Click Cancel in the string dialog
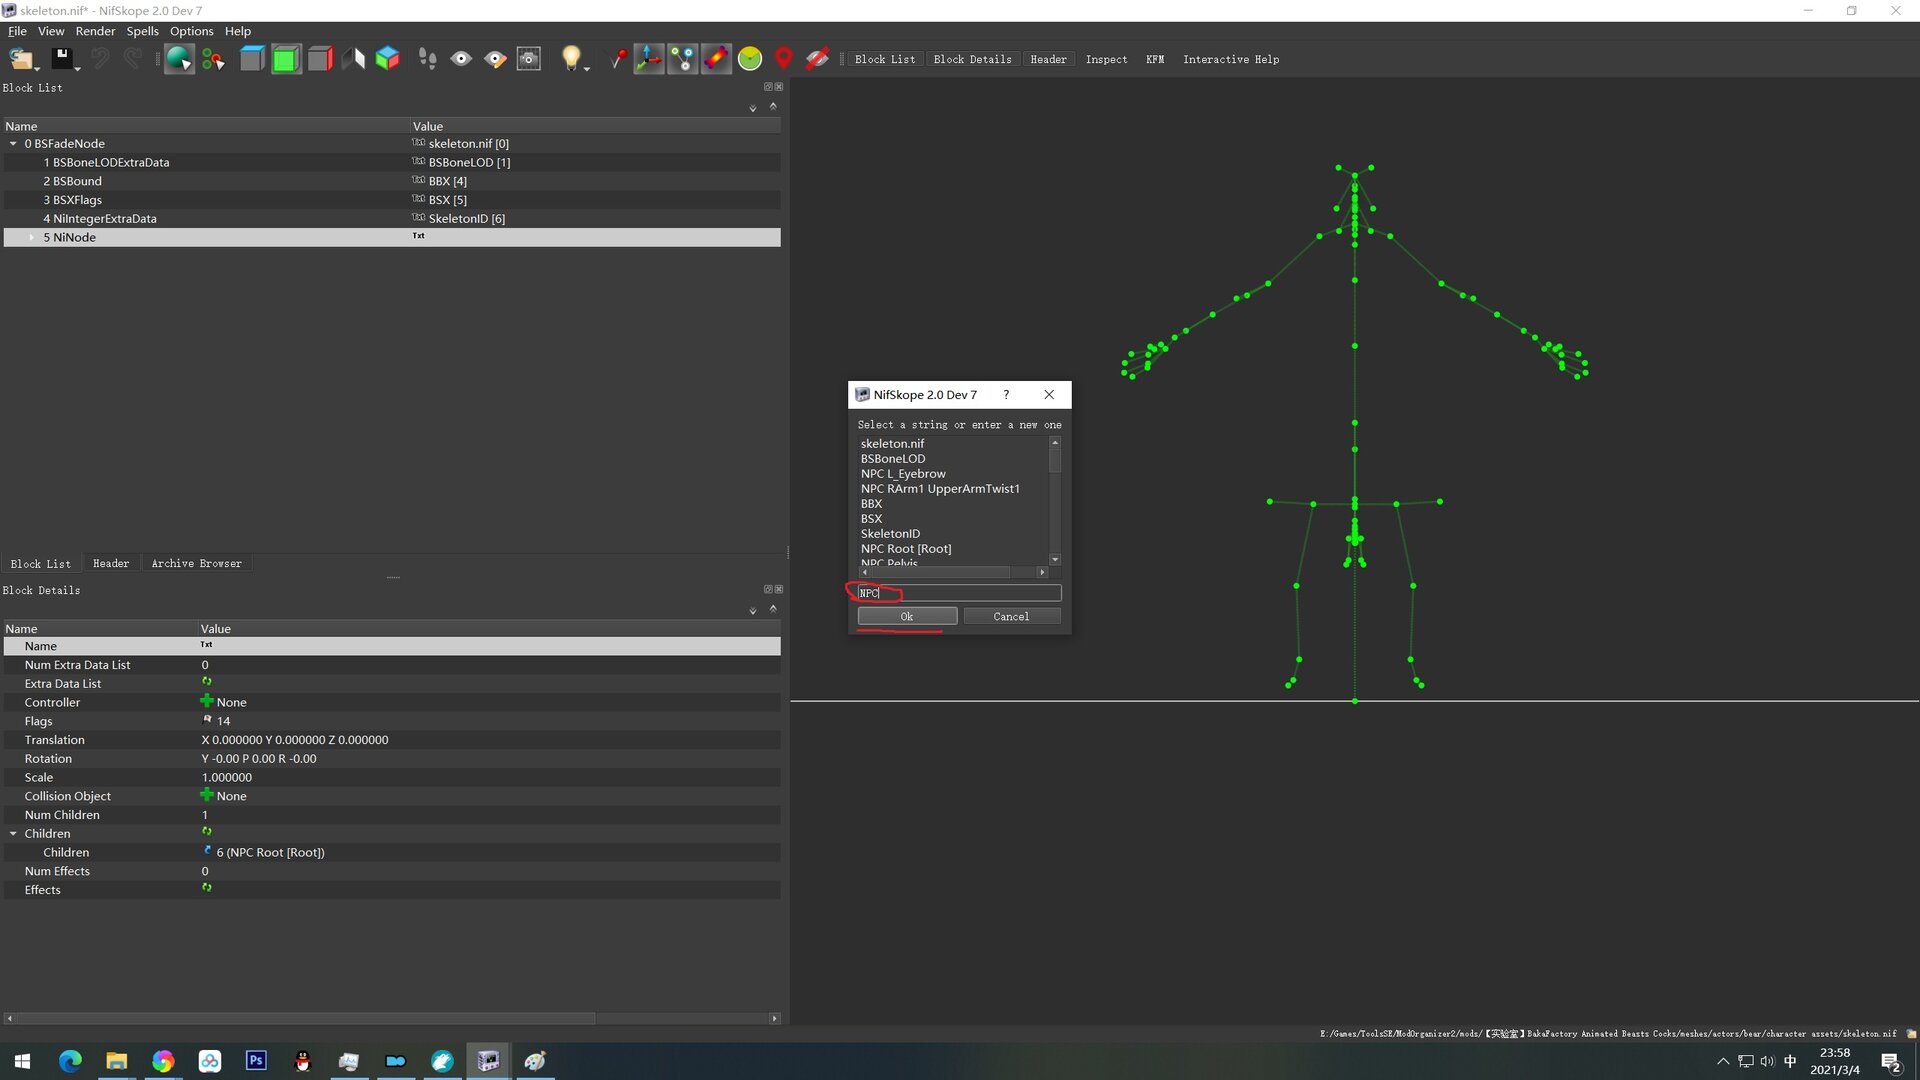Screen dimensions: 1920x1080 coord(1011,617)
